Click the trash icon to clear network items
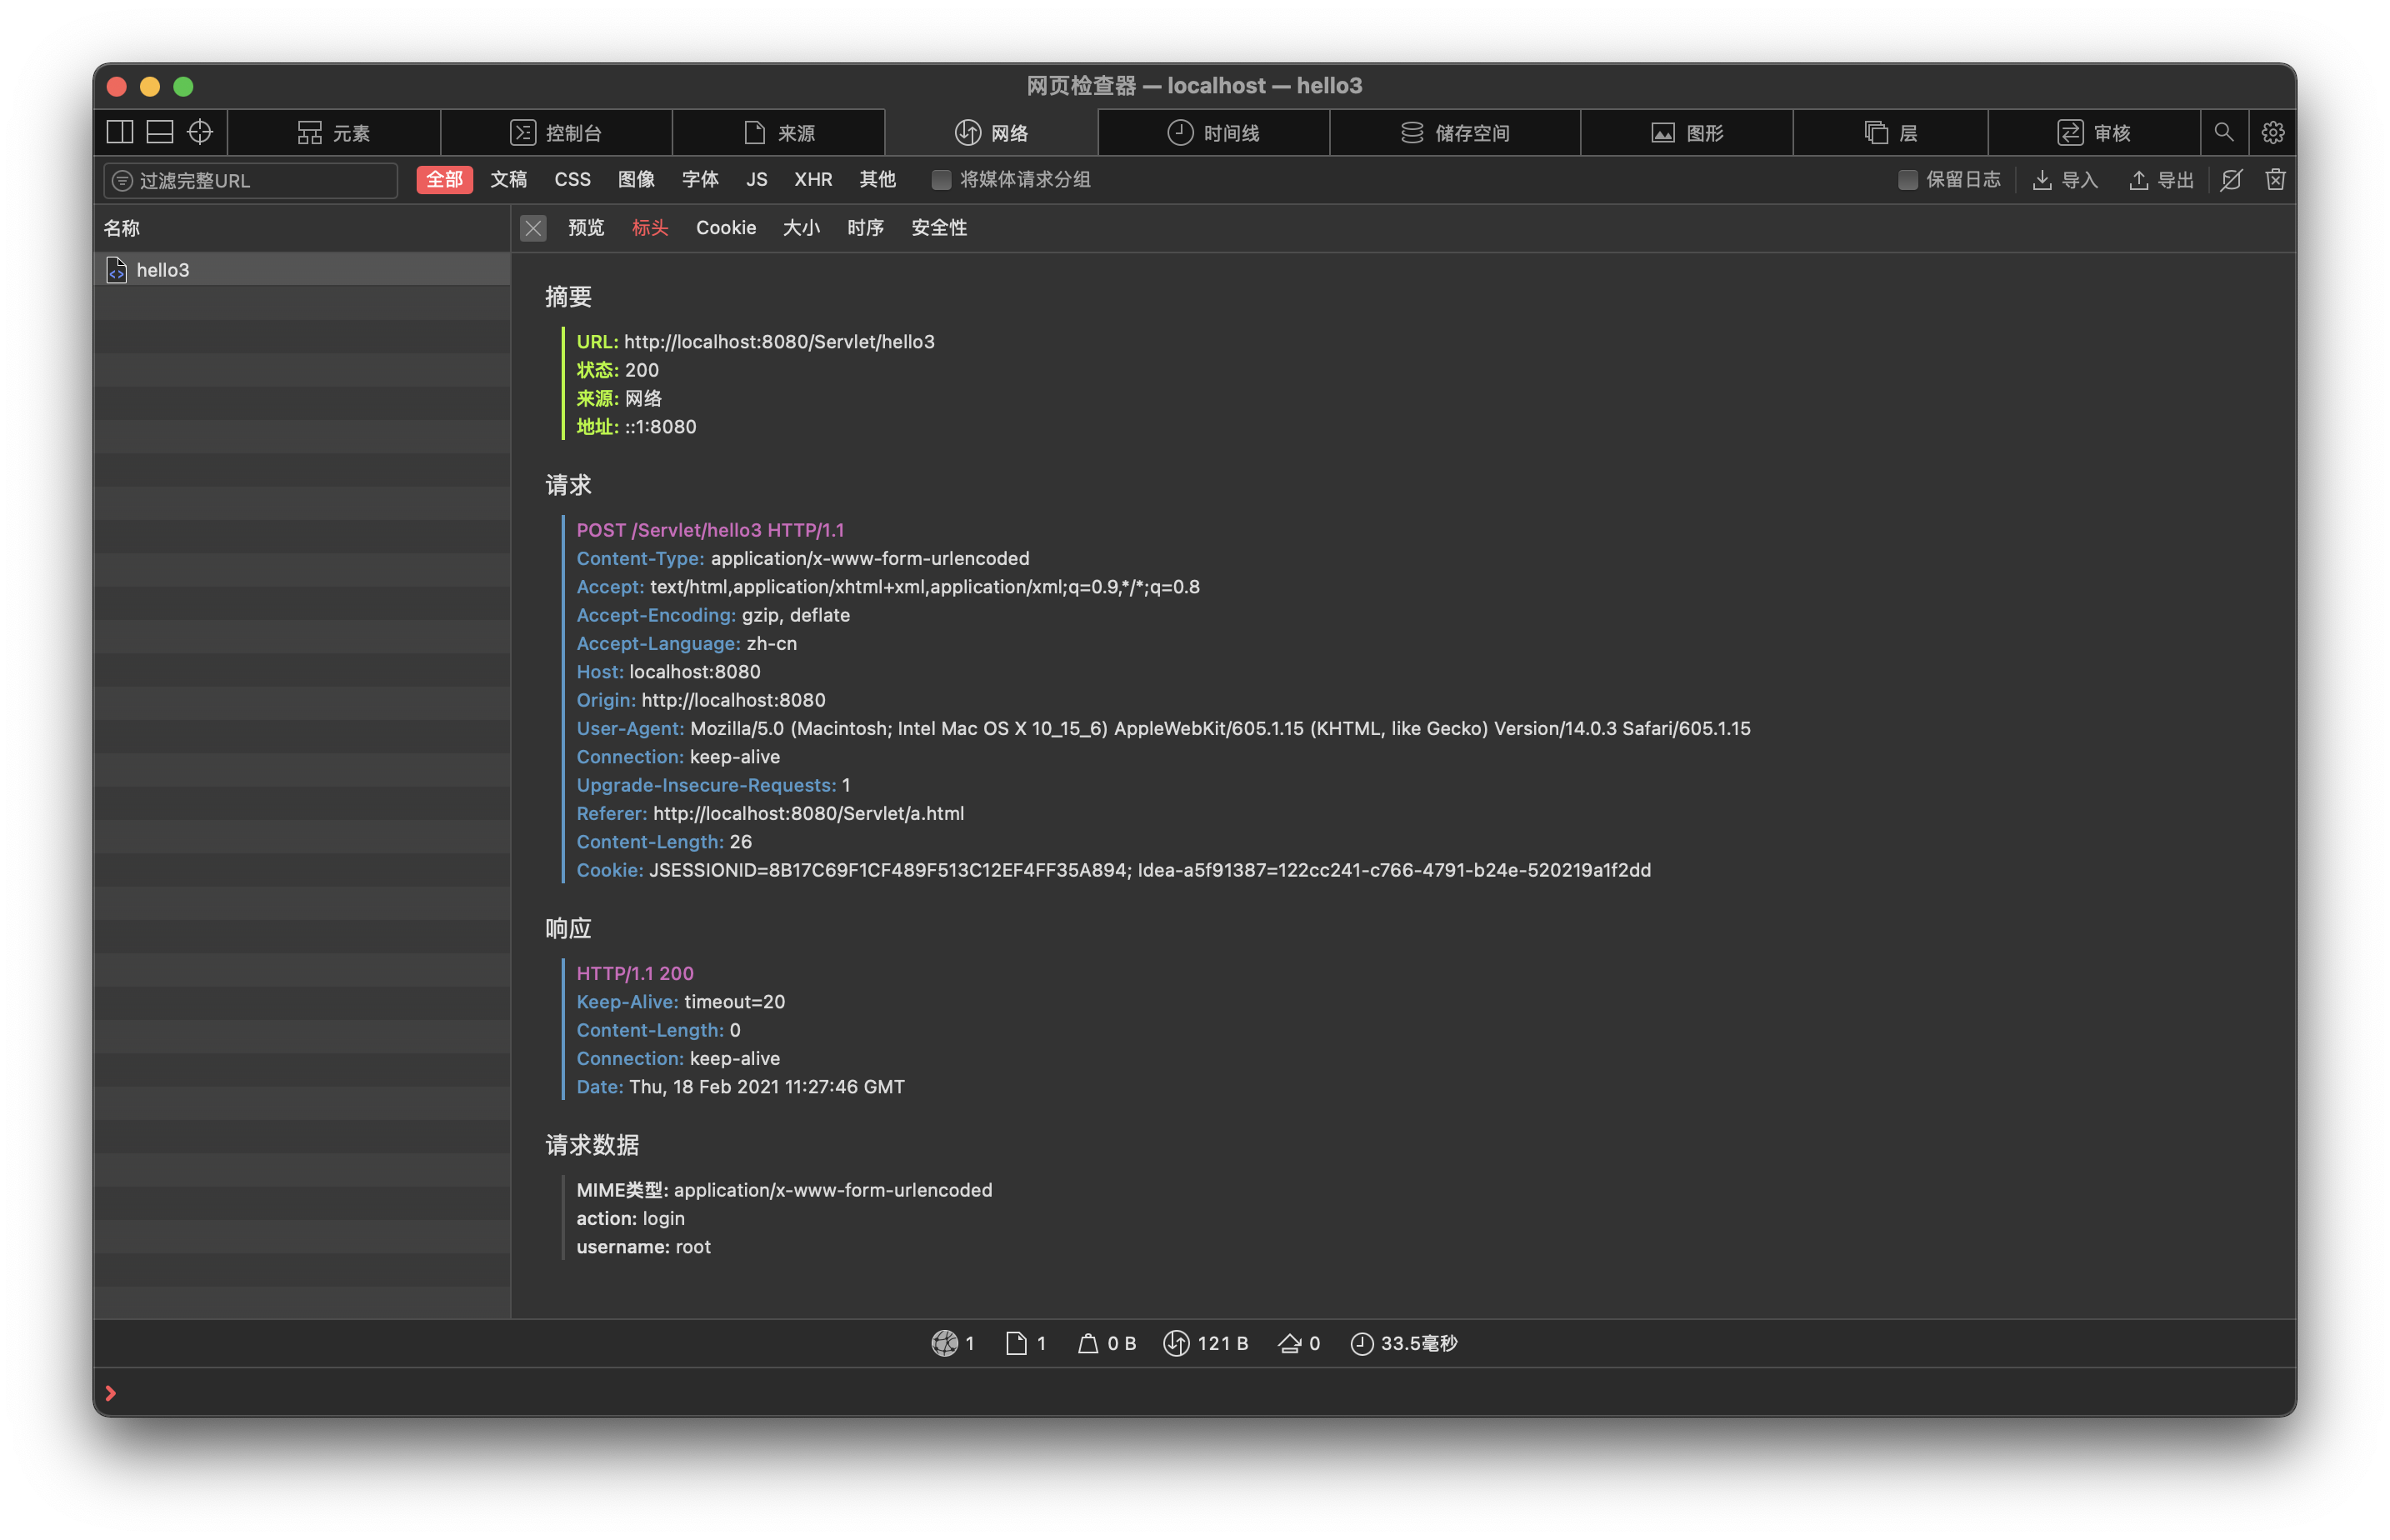Screen dimensions: 2390x1540 point(2275,180)
